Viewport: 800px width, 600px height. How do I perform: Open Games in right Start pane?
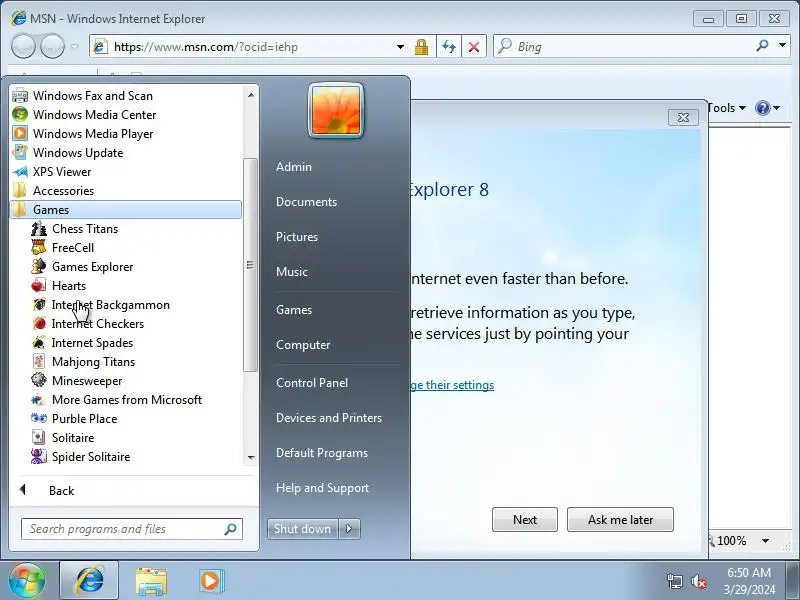(x=294, y=310)
